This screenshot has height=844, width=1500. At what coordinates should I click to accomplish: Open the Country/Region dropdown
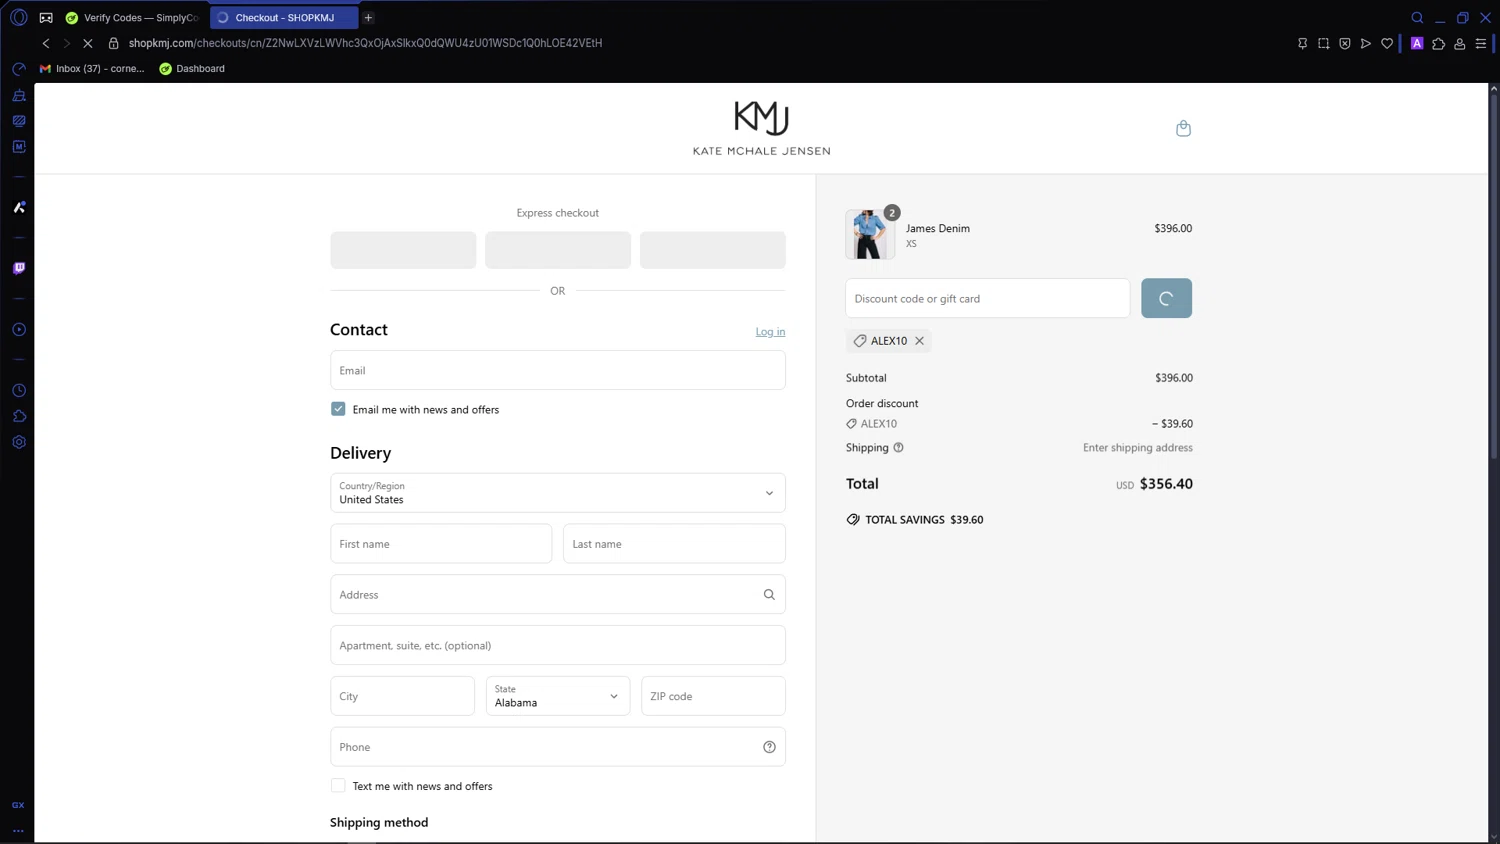pos(557,493)
